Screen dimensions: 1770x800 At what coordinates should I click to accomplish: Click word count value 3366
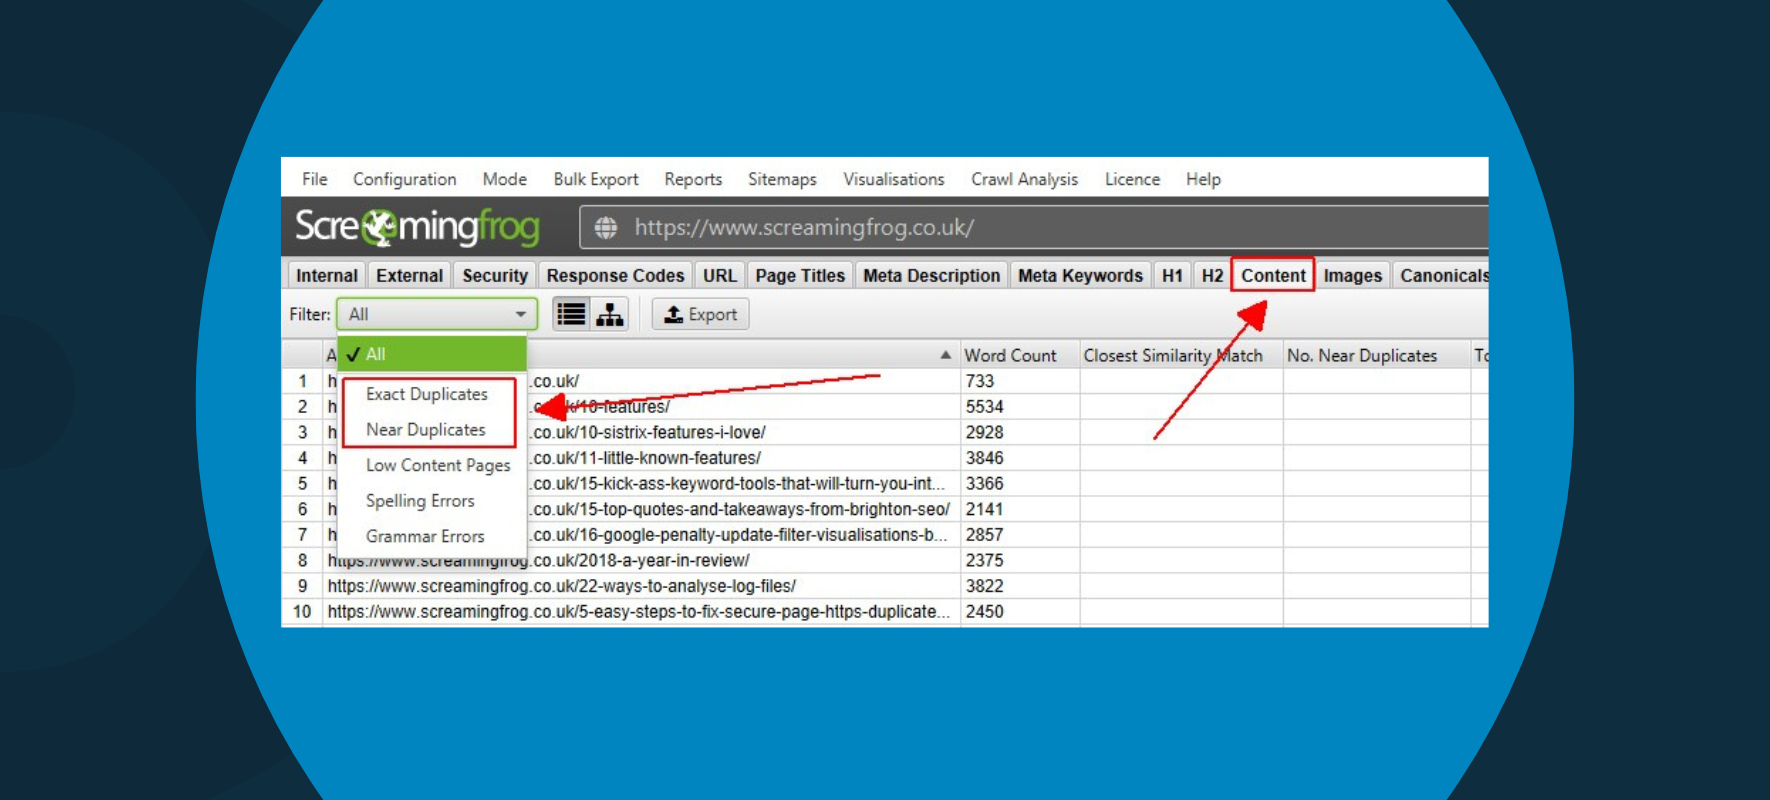[x=984, y=483]
